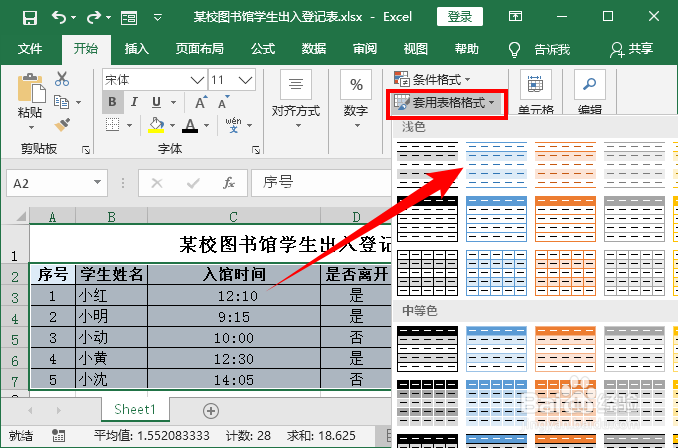Click the 登录 sign-in button
Viewport: 678px width, 448px height.
[x=460, y=17]
